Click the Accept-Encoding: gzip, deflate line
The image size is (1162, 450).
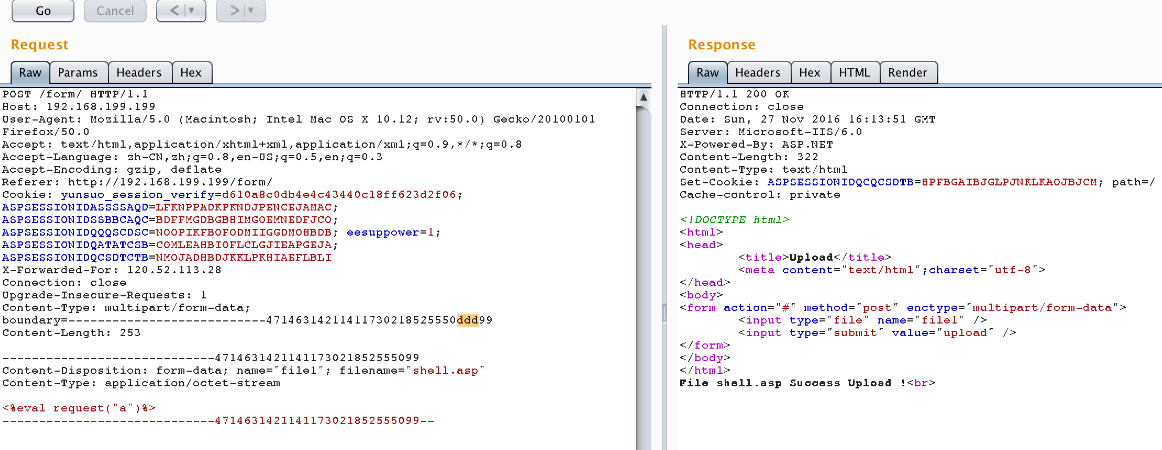tap(112, 170)
